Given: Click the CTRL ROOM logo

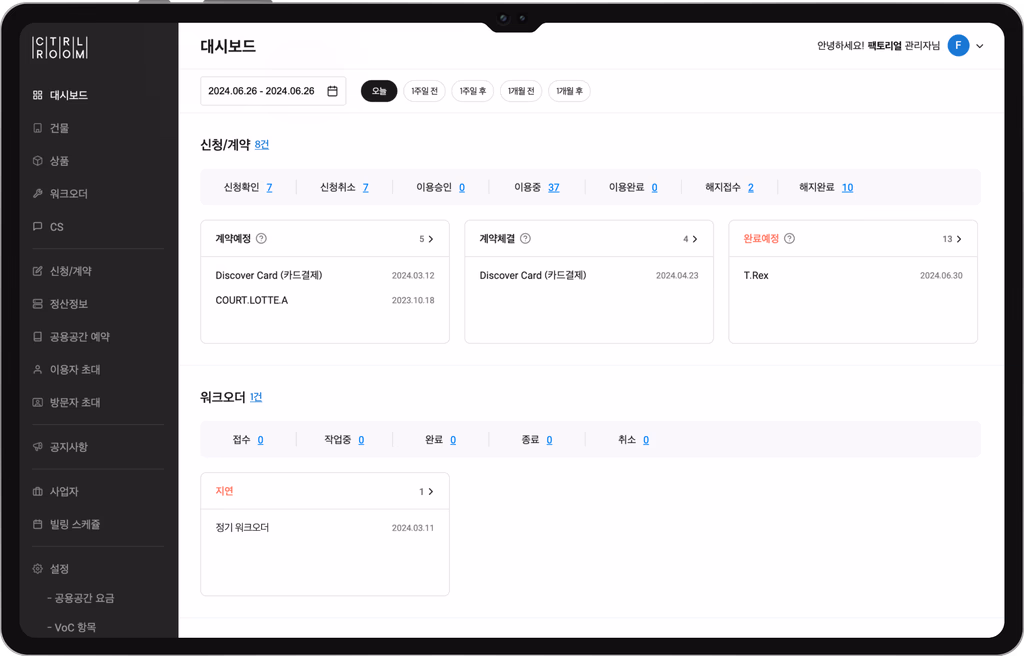Looking at the screenshot, I should (59, 48).
